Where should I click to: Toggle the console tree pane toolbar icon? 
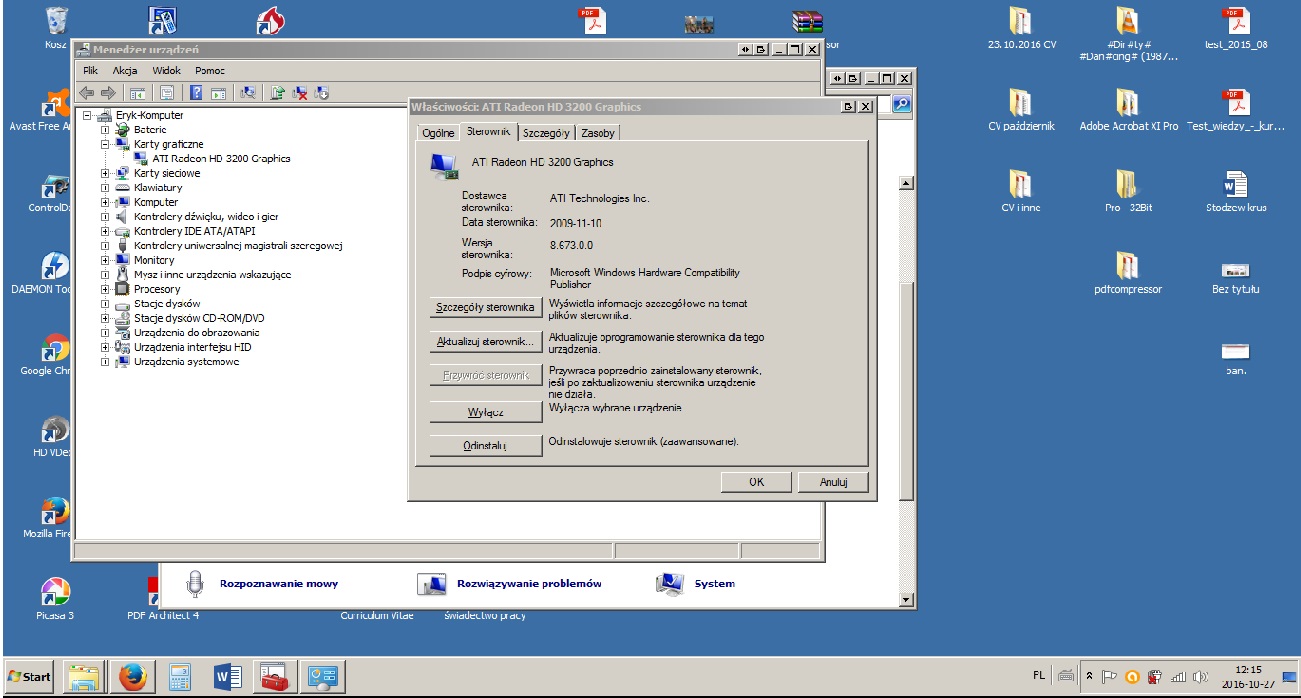click(138, 93)
